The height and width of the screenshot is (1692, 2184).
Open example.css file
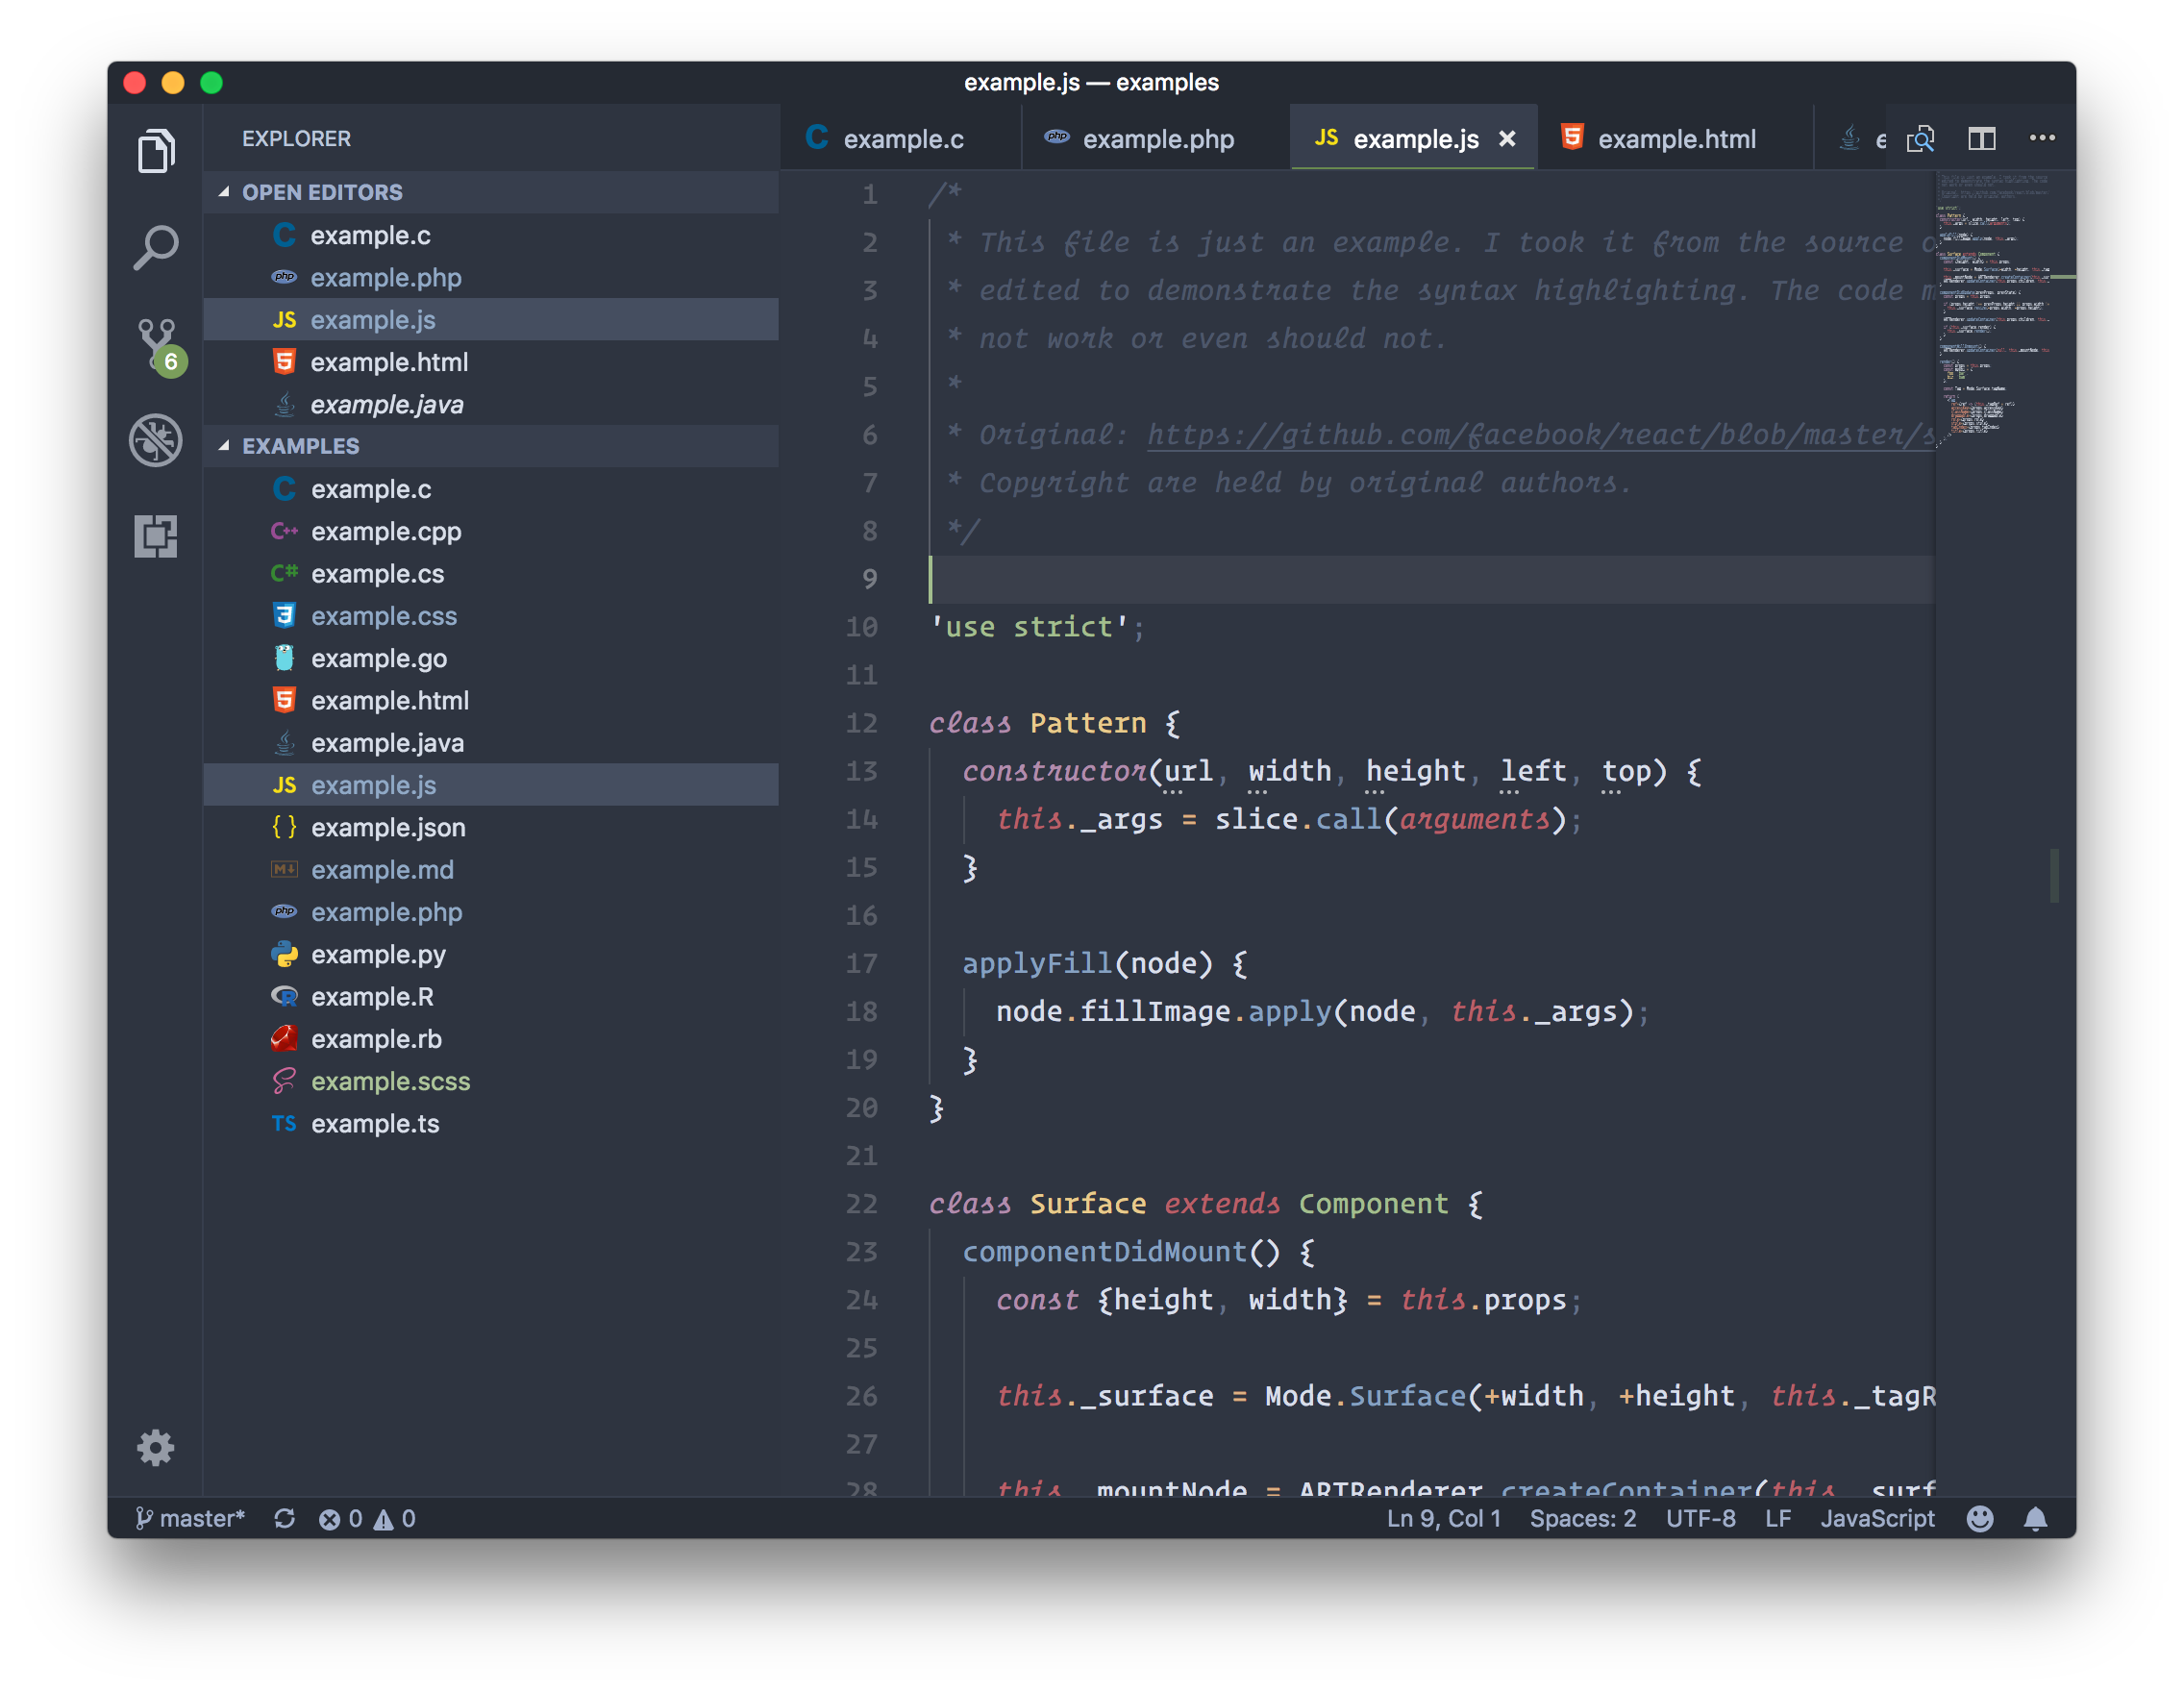(x=491, y=616)
